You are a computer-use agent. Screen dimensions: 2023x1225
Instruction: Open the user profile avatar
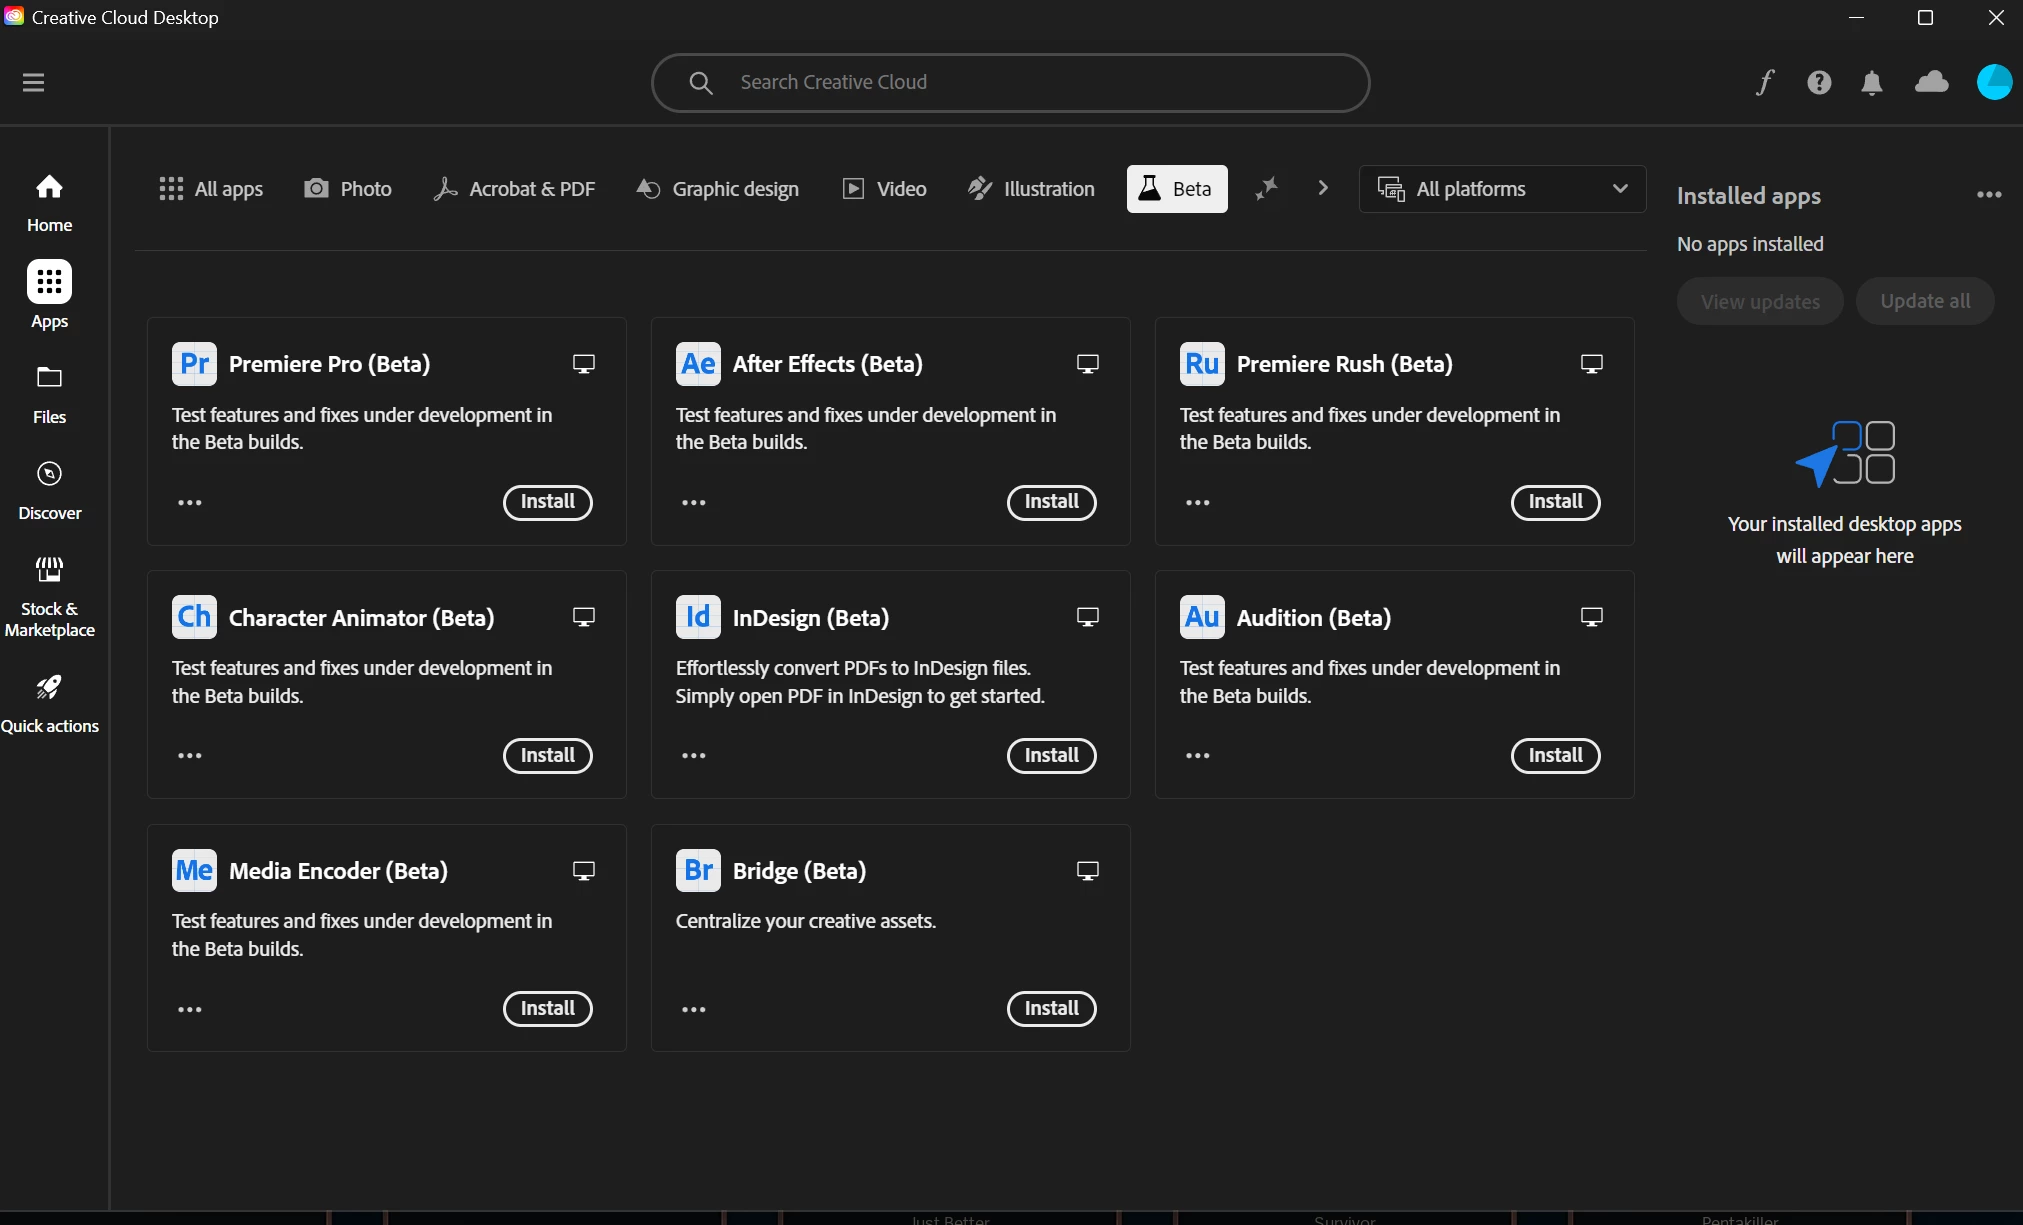(1994, 82)
